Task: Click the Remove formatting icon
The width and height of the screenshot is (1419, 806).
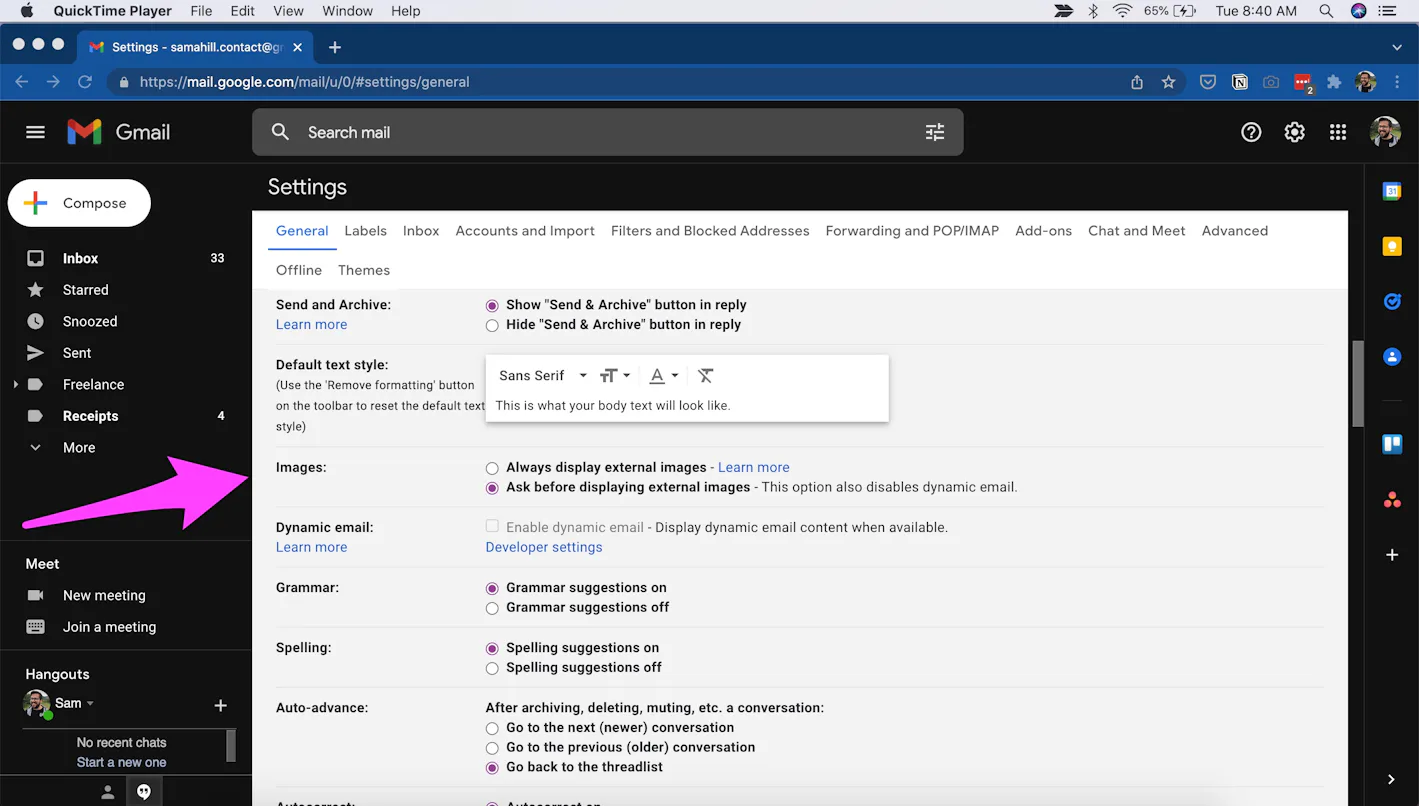Action: 705,376
